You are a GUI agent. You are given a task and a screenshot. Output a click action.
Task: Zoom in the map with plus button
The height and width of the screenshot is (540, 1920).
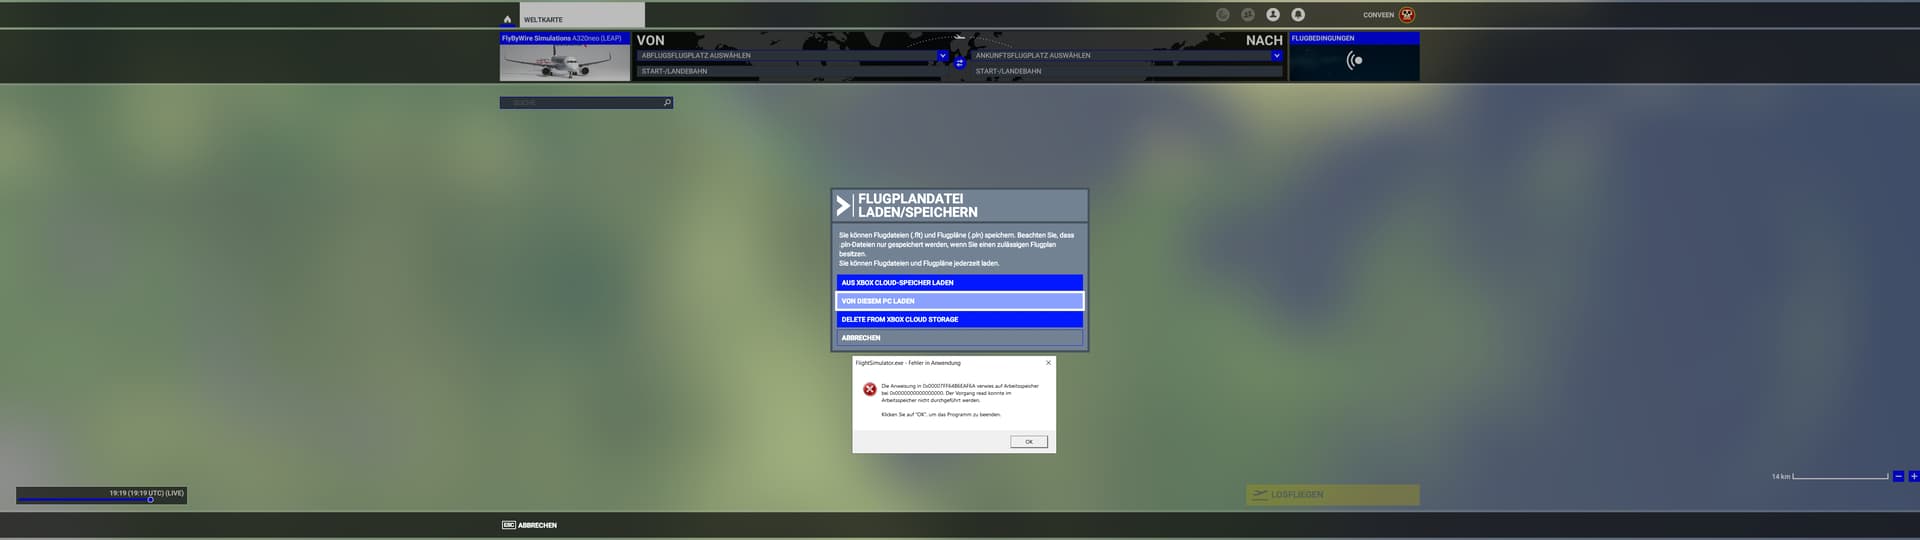1913,476
